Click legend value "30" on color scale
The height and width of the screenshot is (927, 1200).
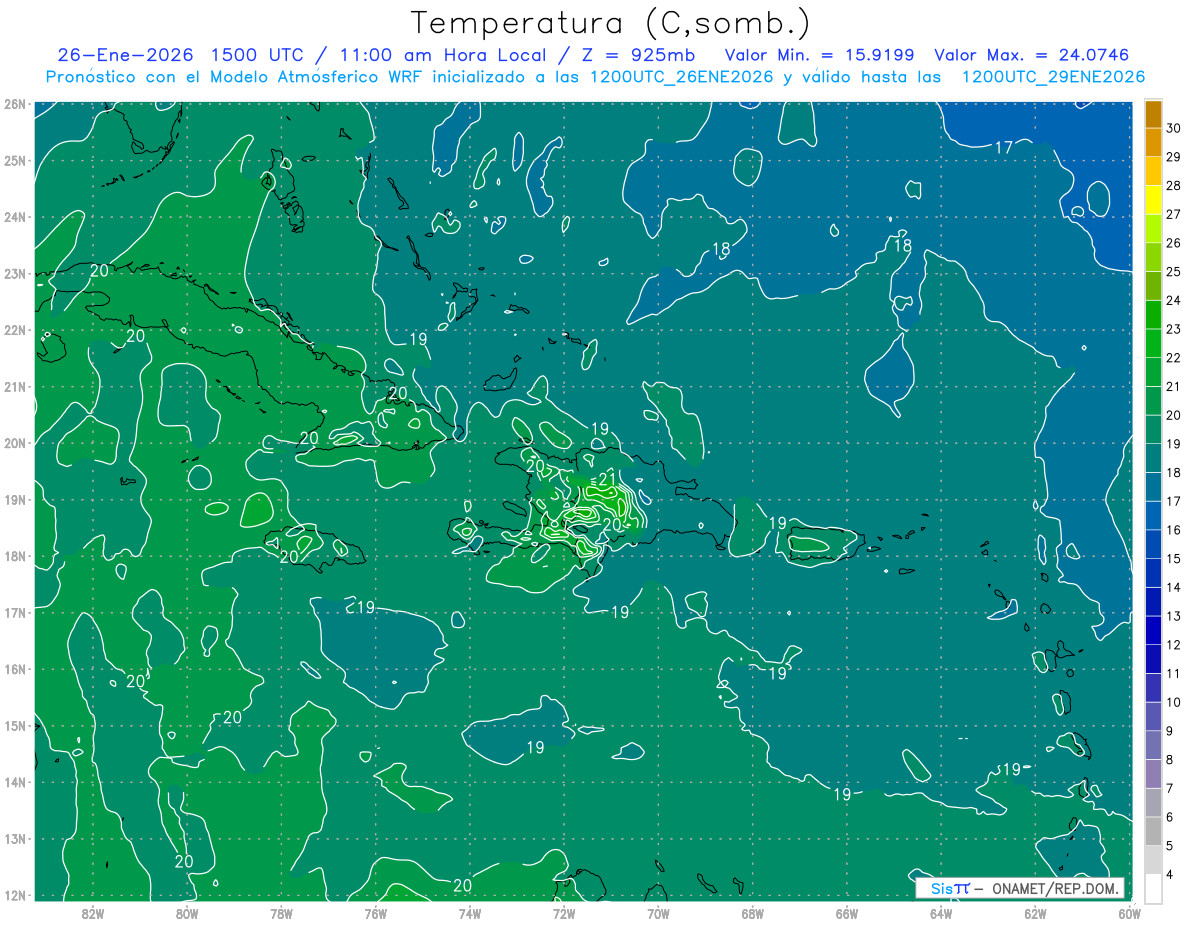click(1174, 128)
